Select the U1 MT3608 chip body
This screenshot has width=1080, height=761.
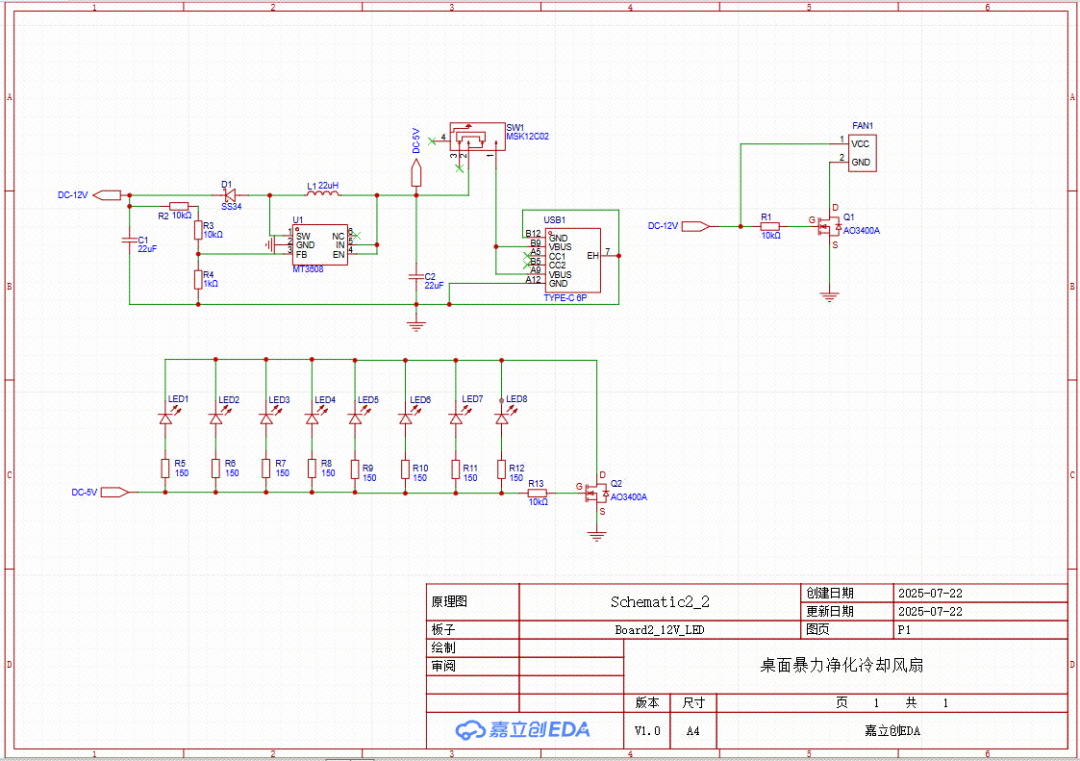(x=320, y=244)
